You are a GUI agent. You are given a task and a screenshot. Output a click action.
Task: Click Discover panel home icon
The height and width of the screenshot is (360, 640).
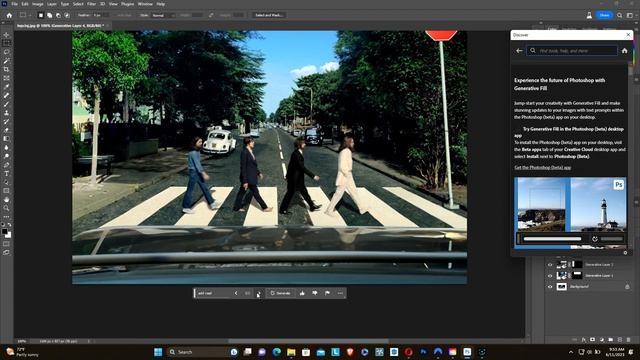[x=624, y=51]
